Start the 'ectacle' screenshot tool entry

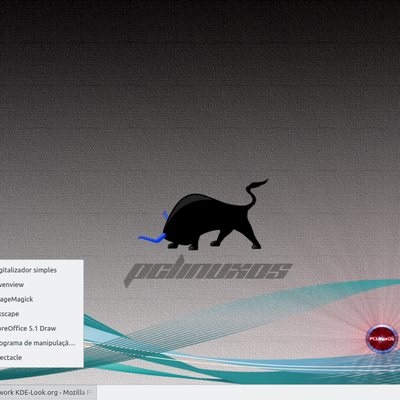pyautogui.click(x=41, y=358)
